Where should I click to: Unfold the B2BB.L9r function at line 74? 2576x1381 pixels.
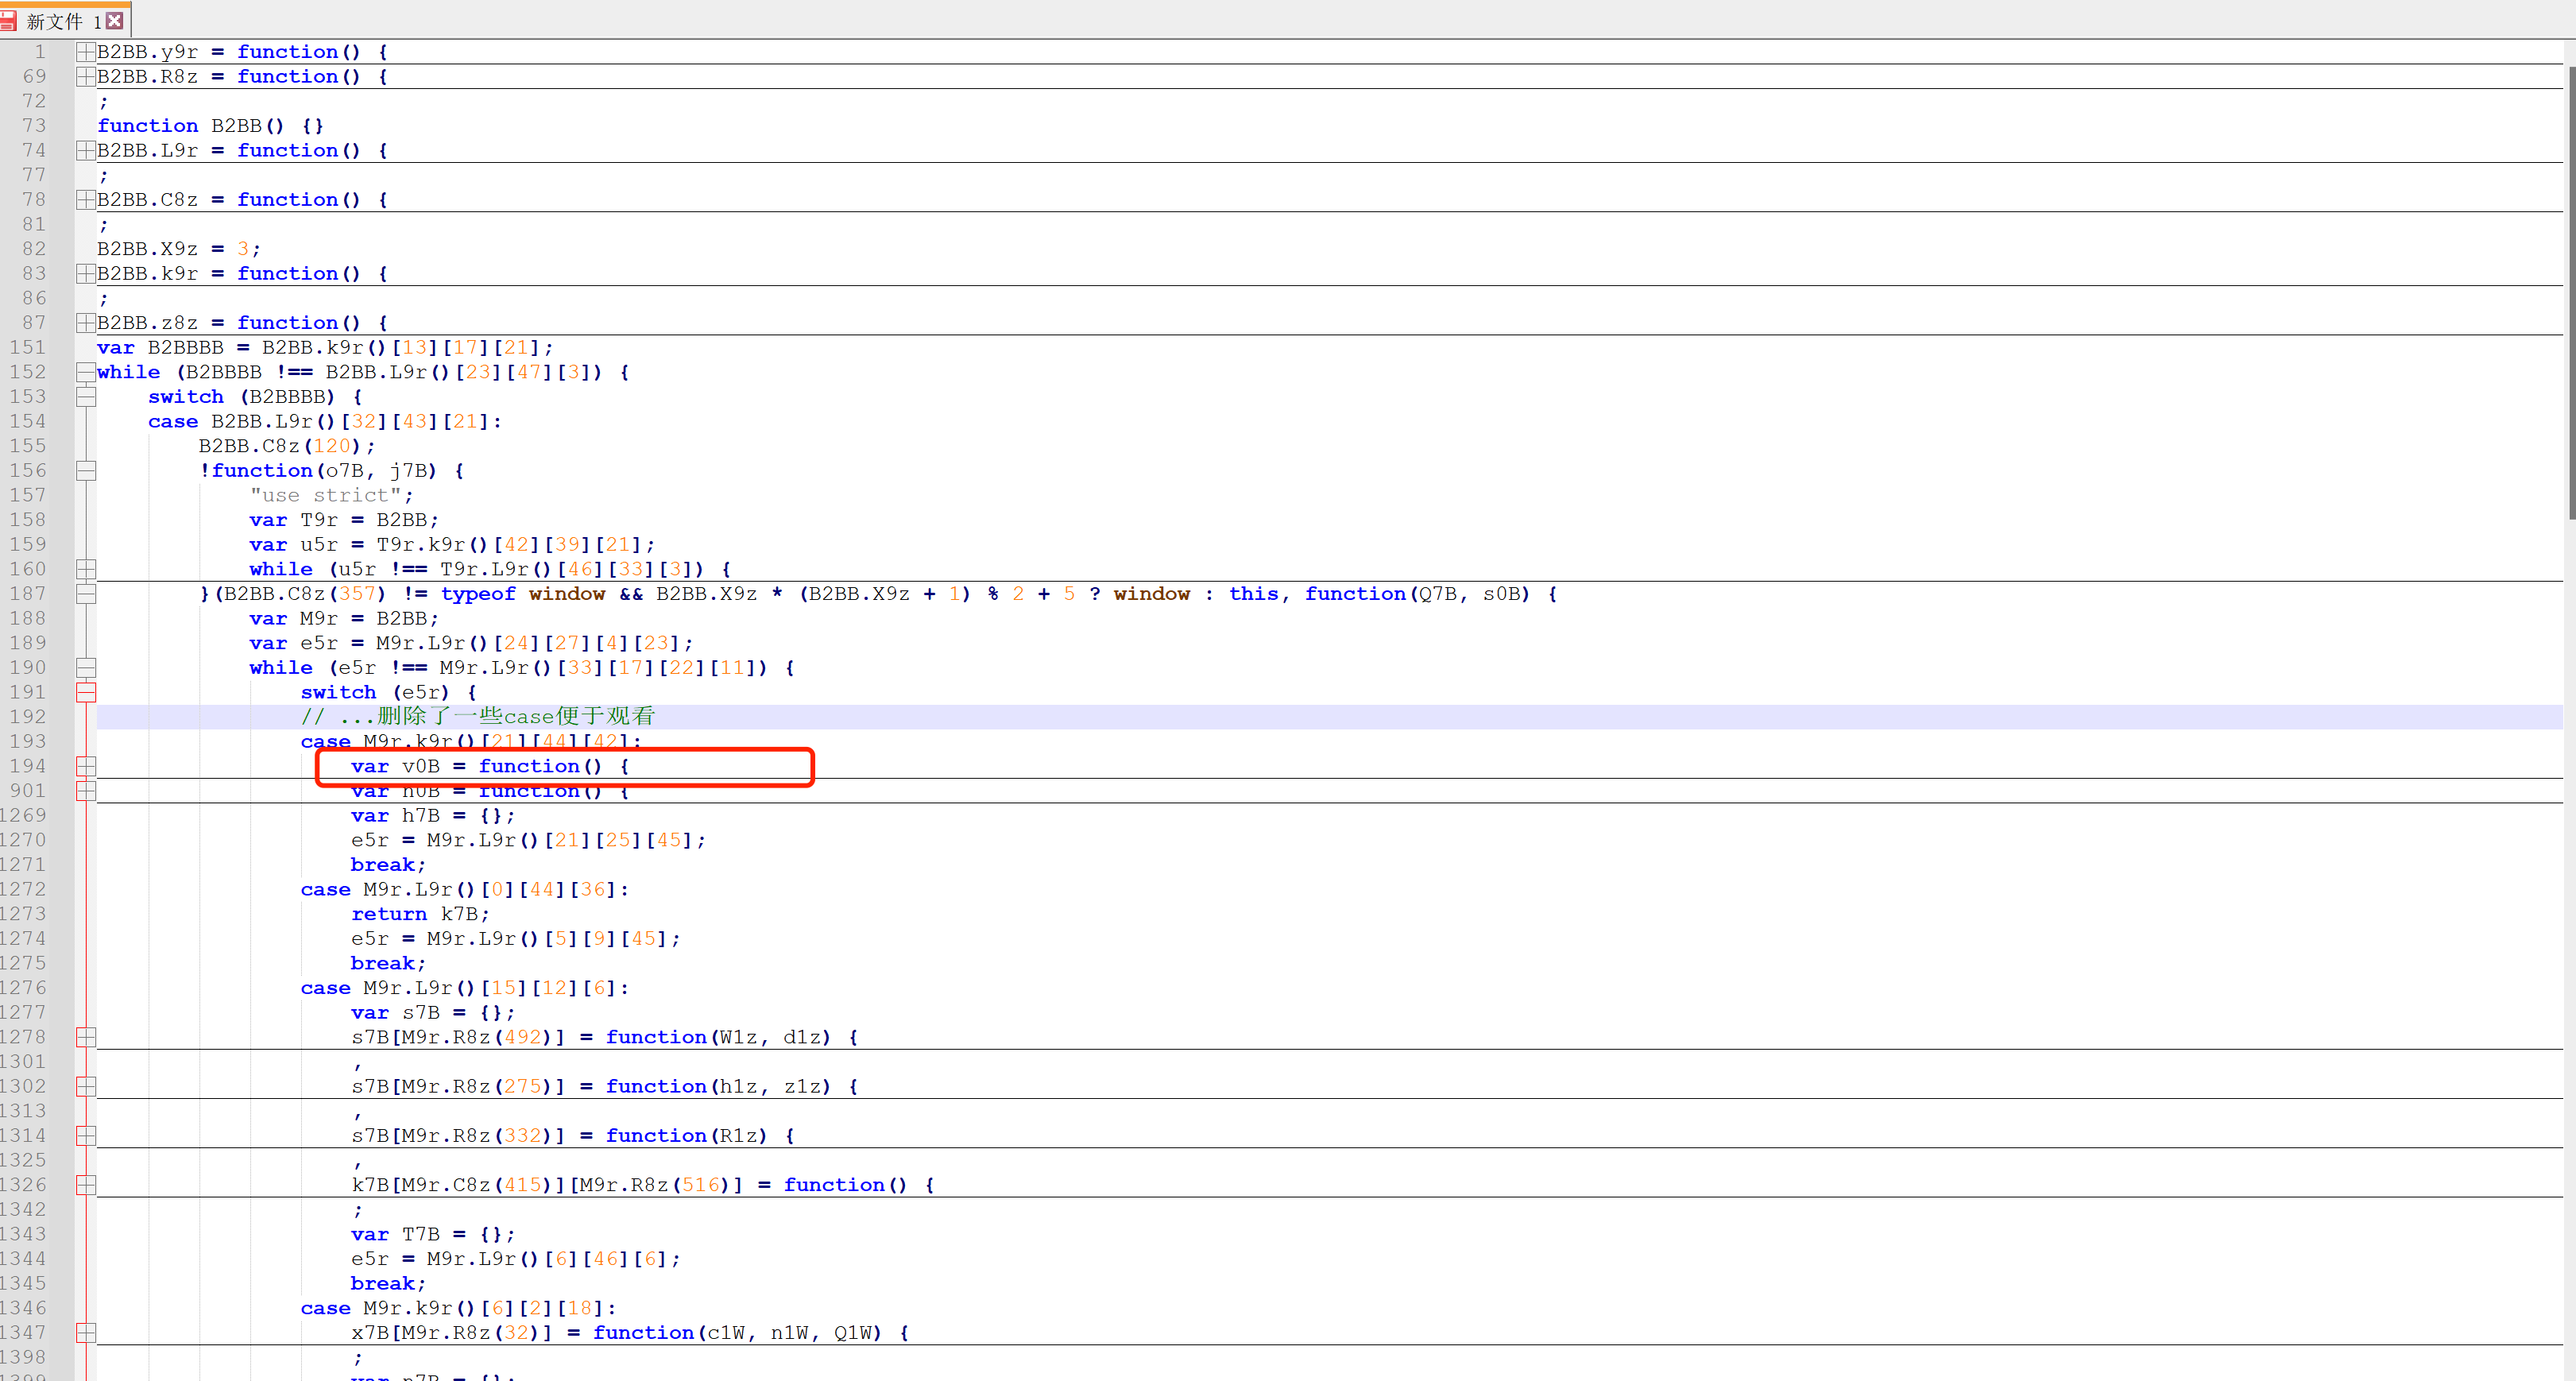point(86,151)
